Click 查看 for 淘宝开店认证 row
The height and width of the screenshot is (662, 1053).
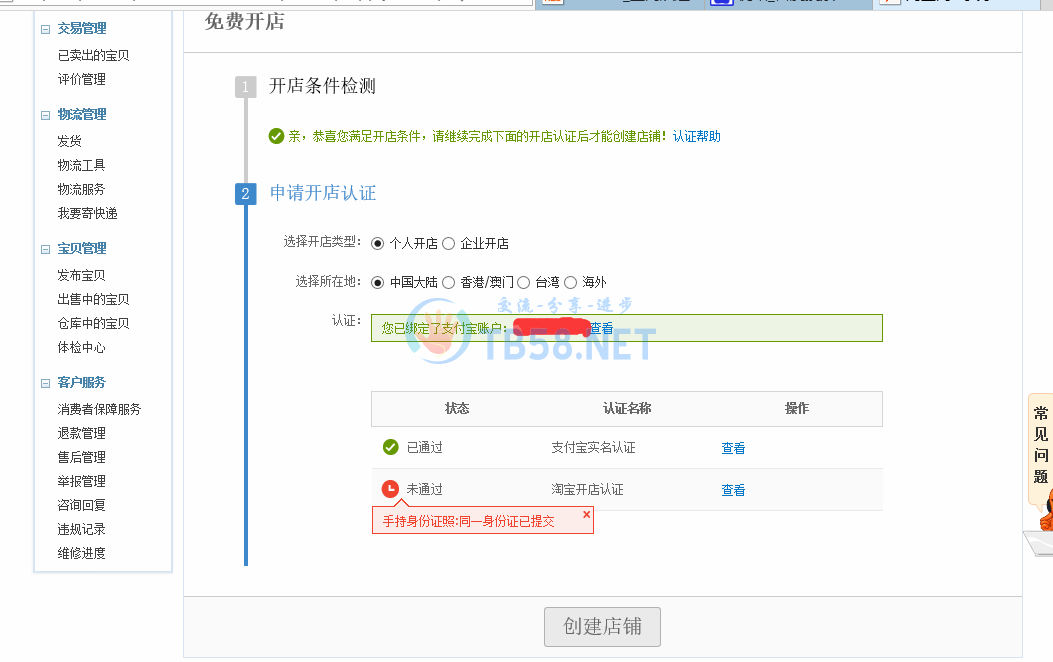733,491
